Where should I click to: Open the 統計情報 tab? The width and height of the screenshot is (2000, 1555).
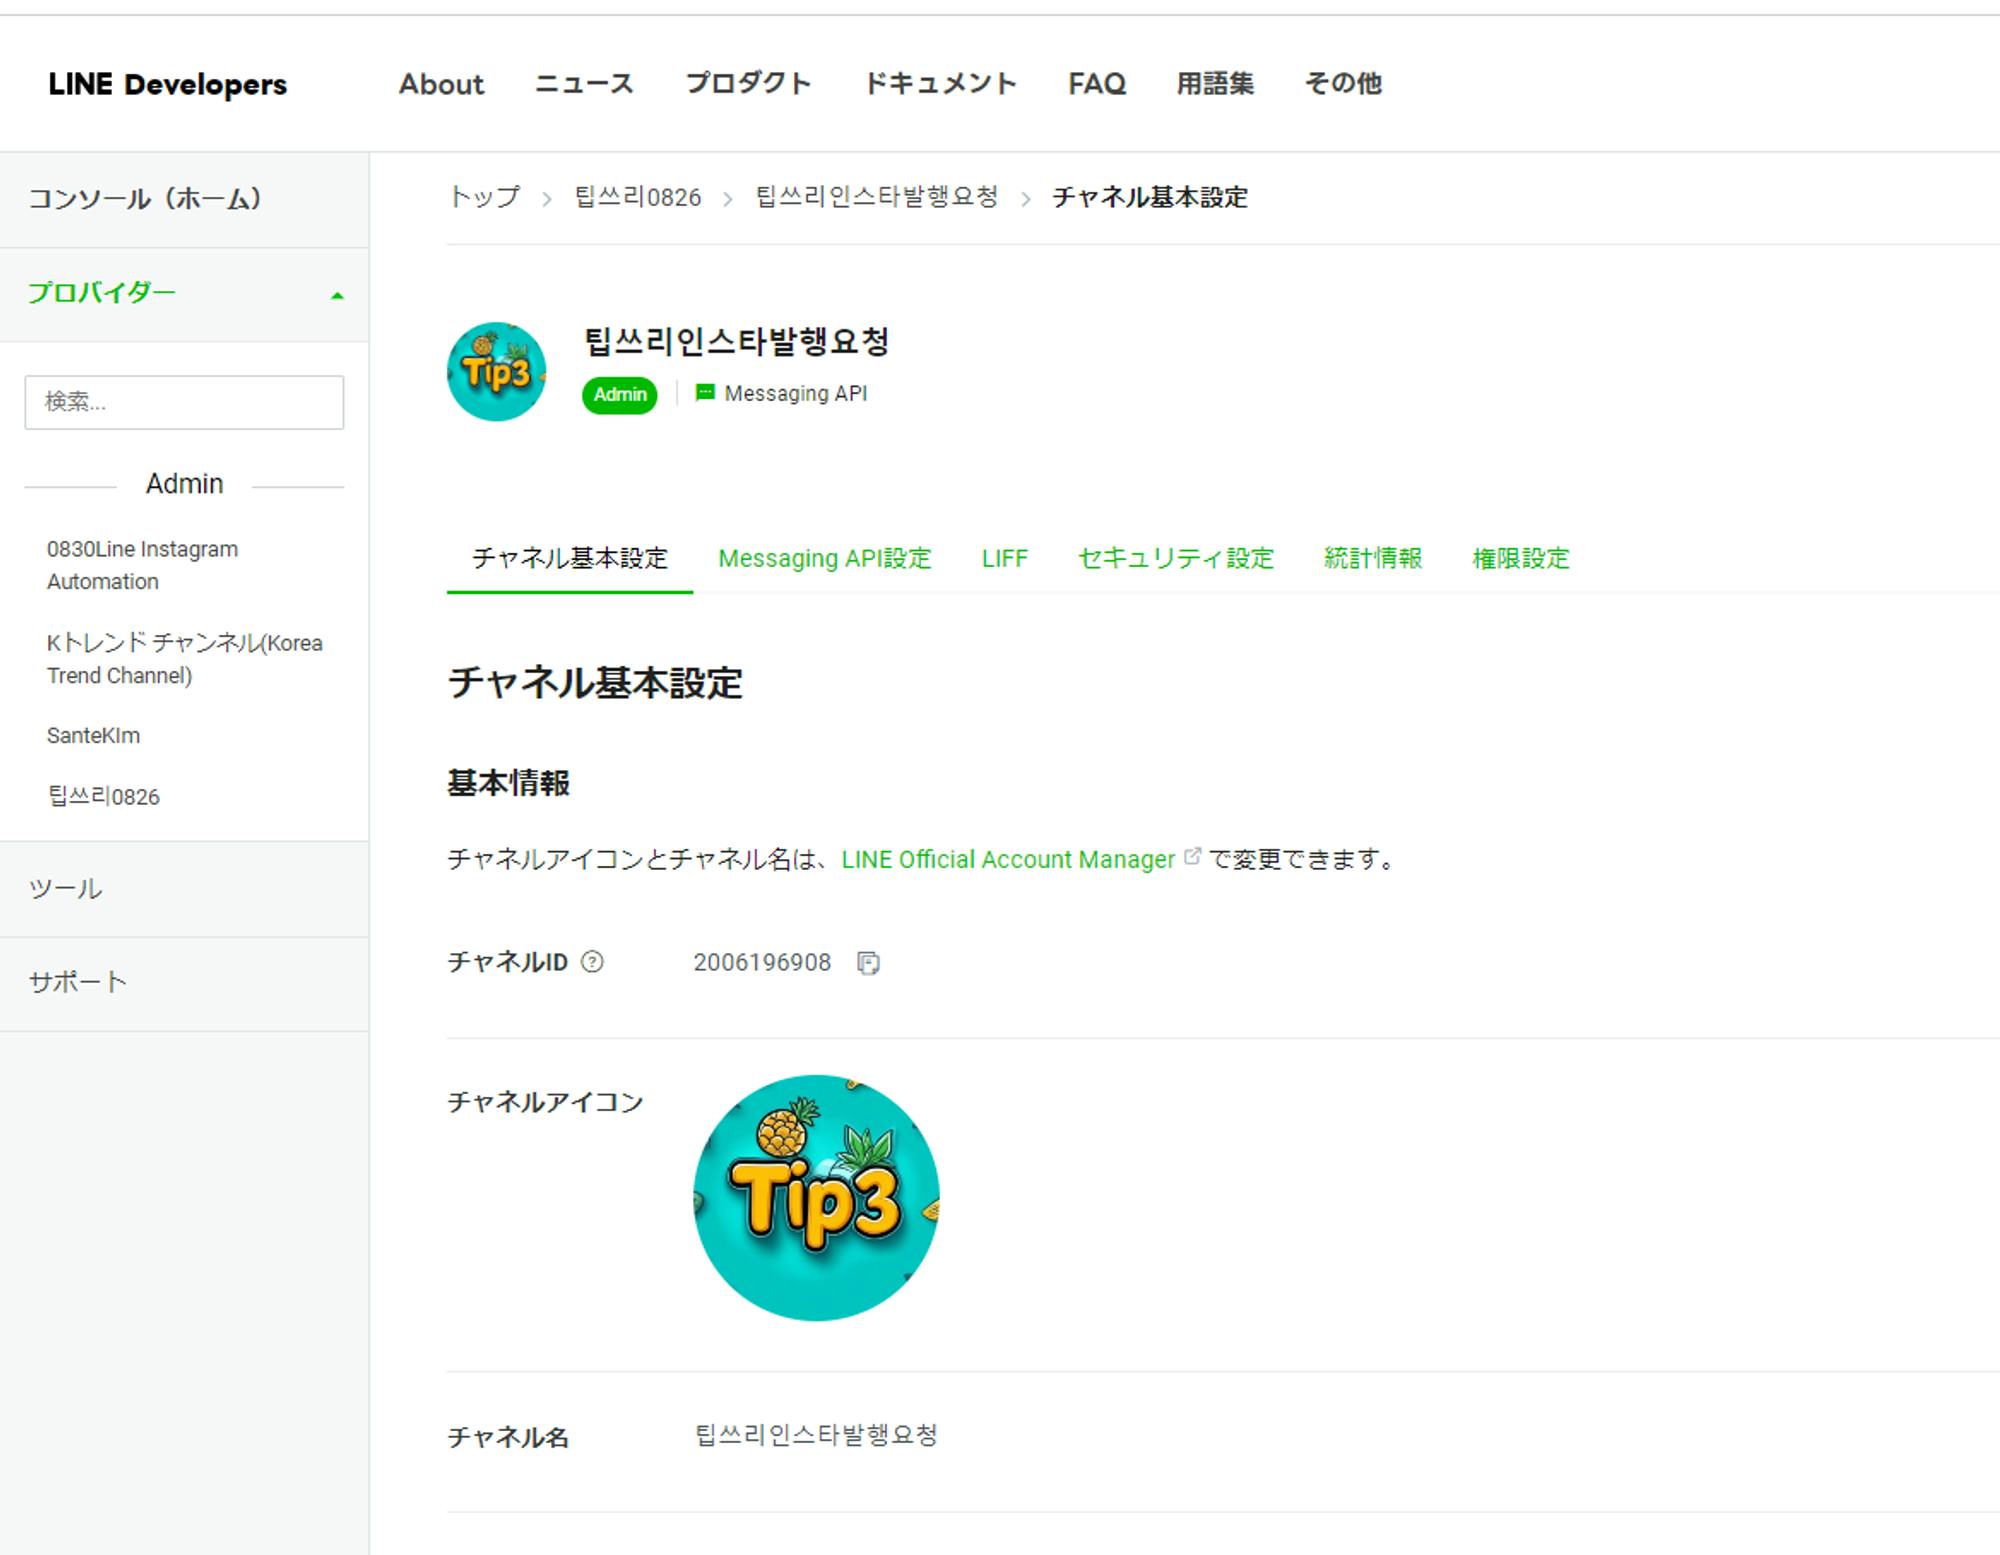point(1372,558)
